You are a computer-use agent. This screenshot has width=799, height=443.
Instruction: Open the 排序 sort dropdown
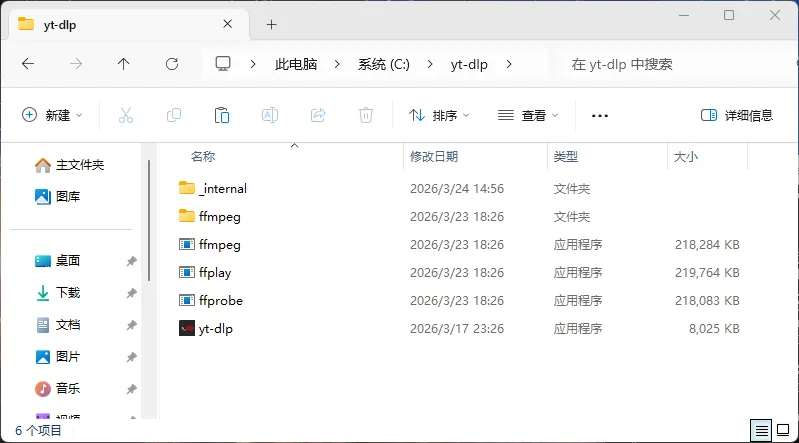[x=439, y=115]
